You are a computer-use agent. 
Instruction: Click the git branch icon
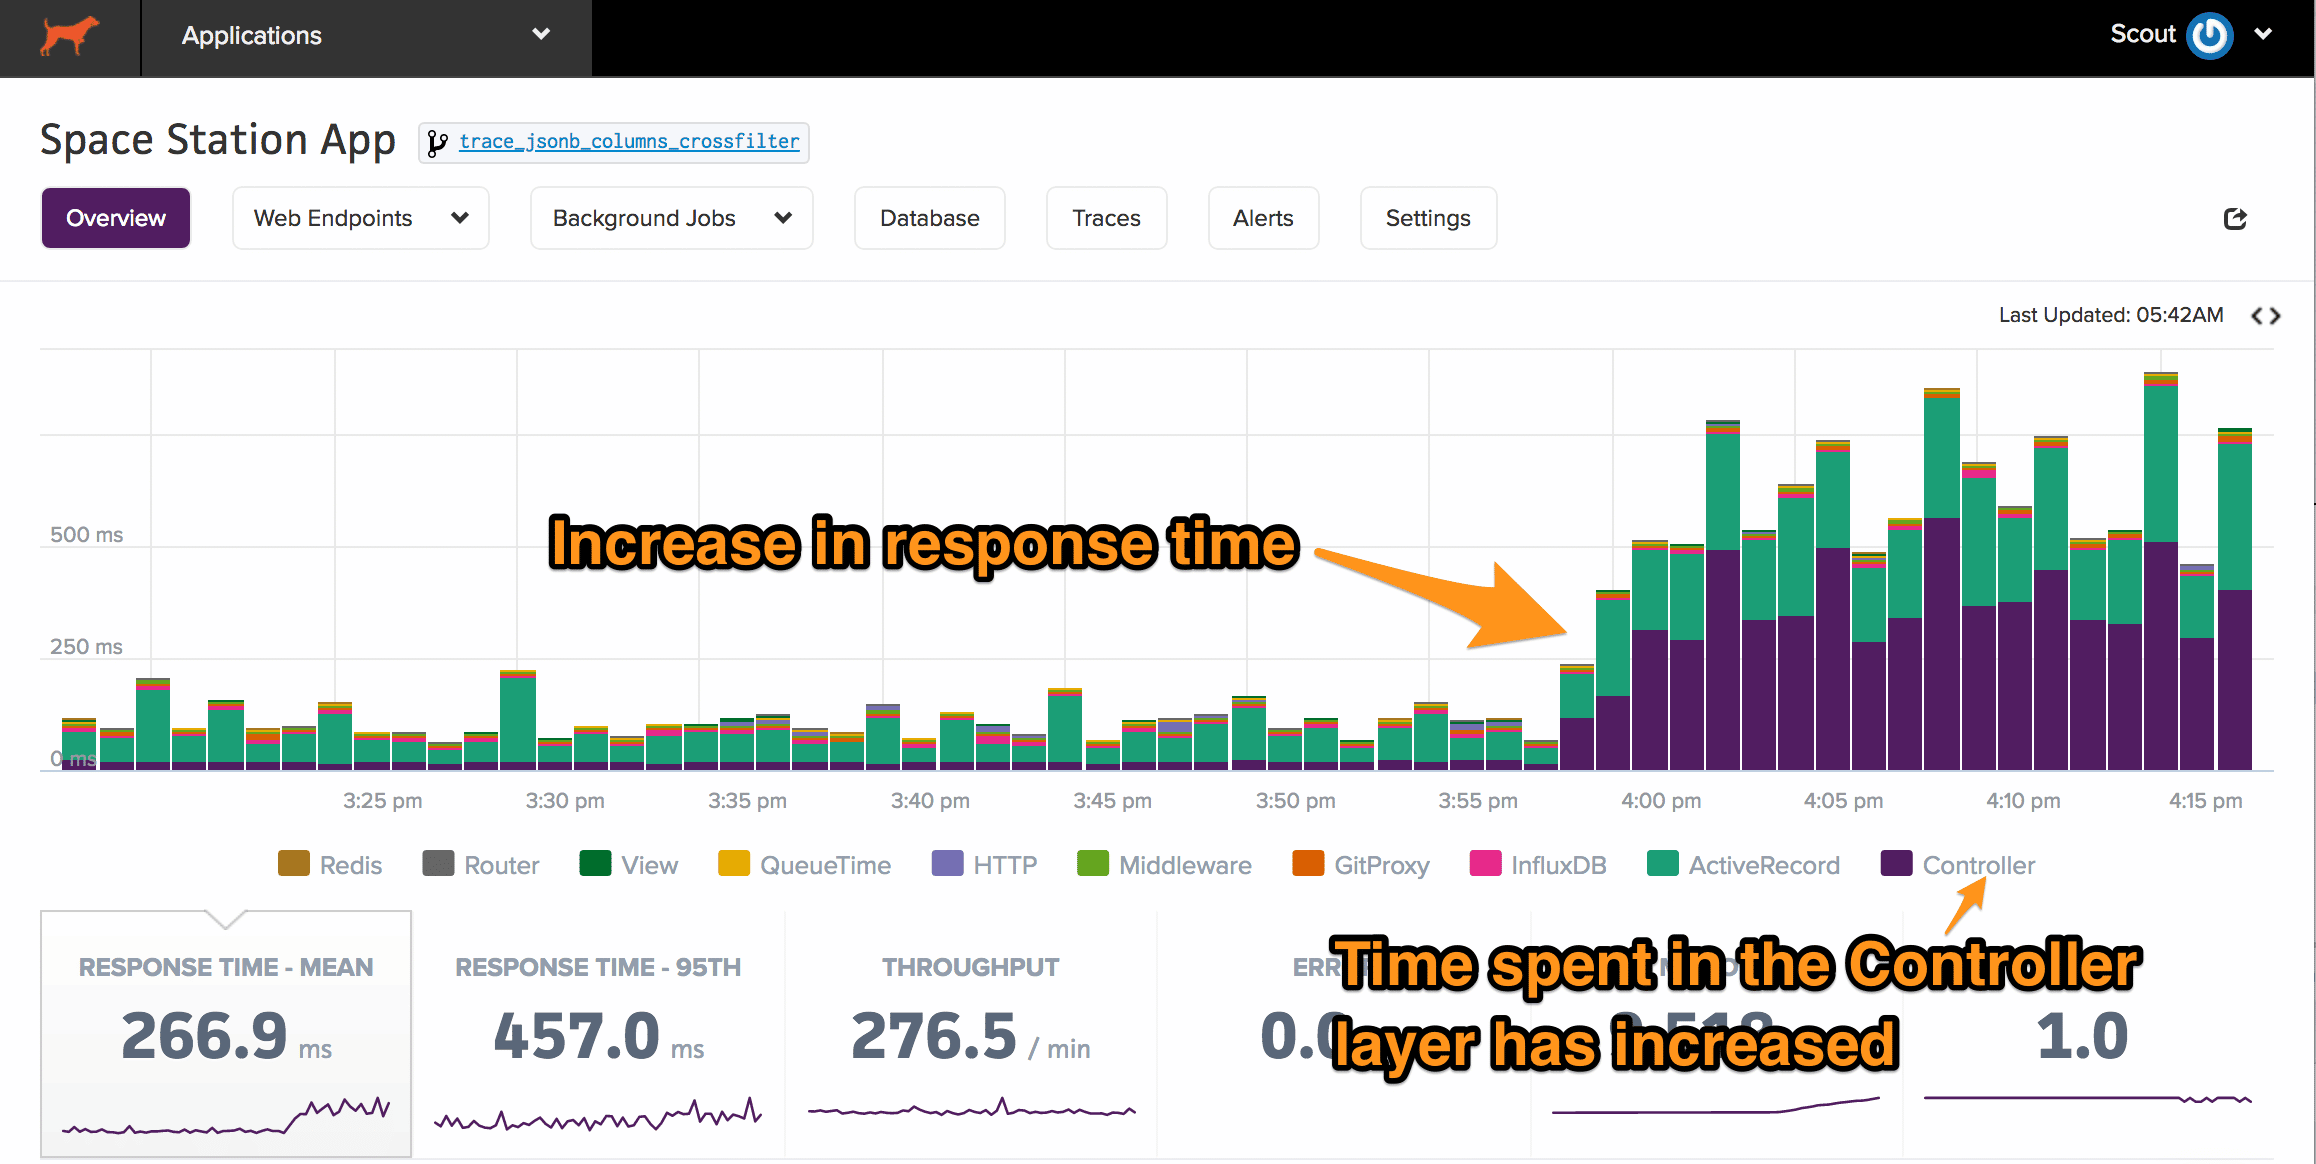[437, 143]
